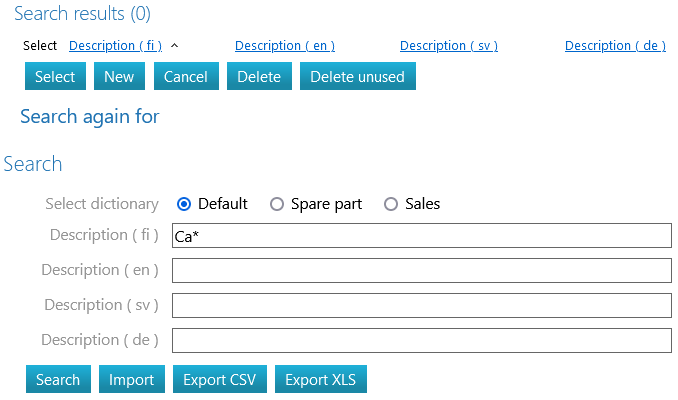Choose the Spare part dictionary option
The image size is (678, 400).
(277, 204)
